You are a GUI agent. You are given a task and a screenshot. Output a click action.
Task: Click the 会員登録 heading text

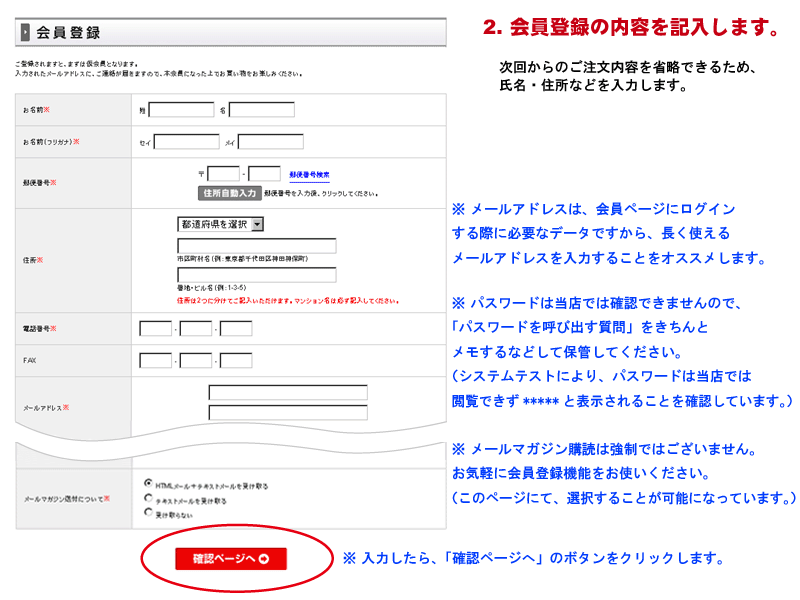[x=68, y=33]
